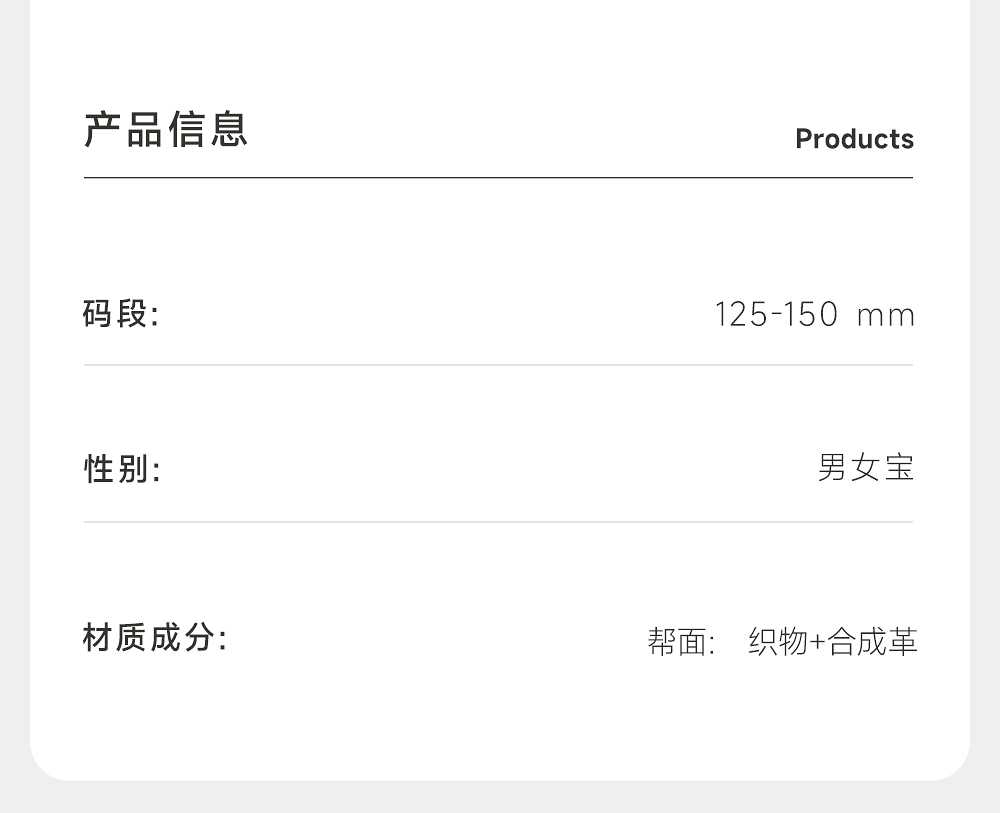Select the 码段: row label
The image size is (1000, 813).
click(121, 314)
